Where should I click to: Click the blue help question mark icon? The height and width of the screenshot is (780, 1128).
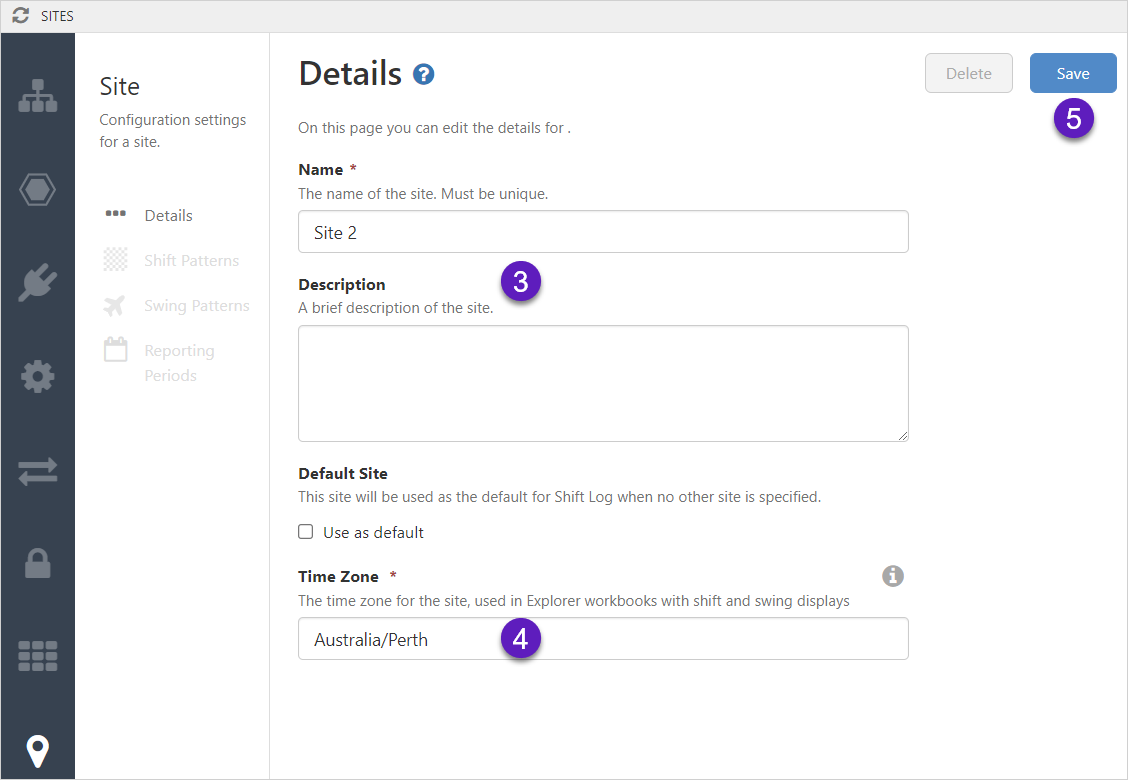coord(424,74)
